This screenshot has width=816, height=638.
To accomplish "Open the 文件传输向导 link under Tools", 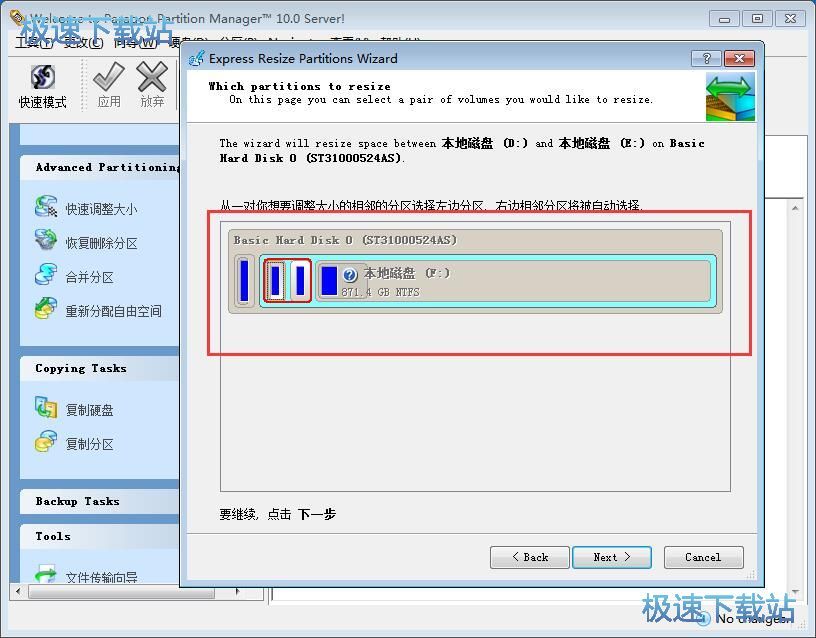I will point(101,577).
